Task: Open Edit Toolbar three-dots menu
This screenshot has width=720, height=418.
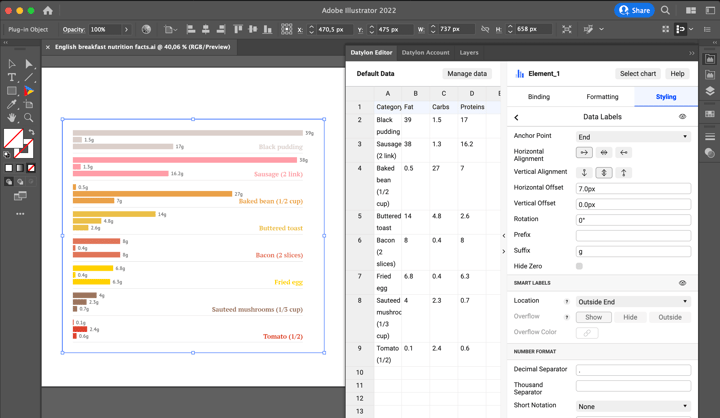Action: pos(20,214)
